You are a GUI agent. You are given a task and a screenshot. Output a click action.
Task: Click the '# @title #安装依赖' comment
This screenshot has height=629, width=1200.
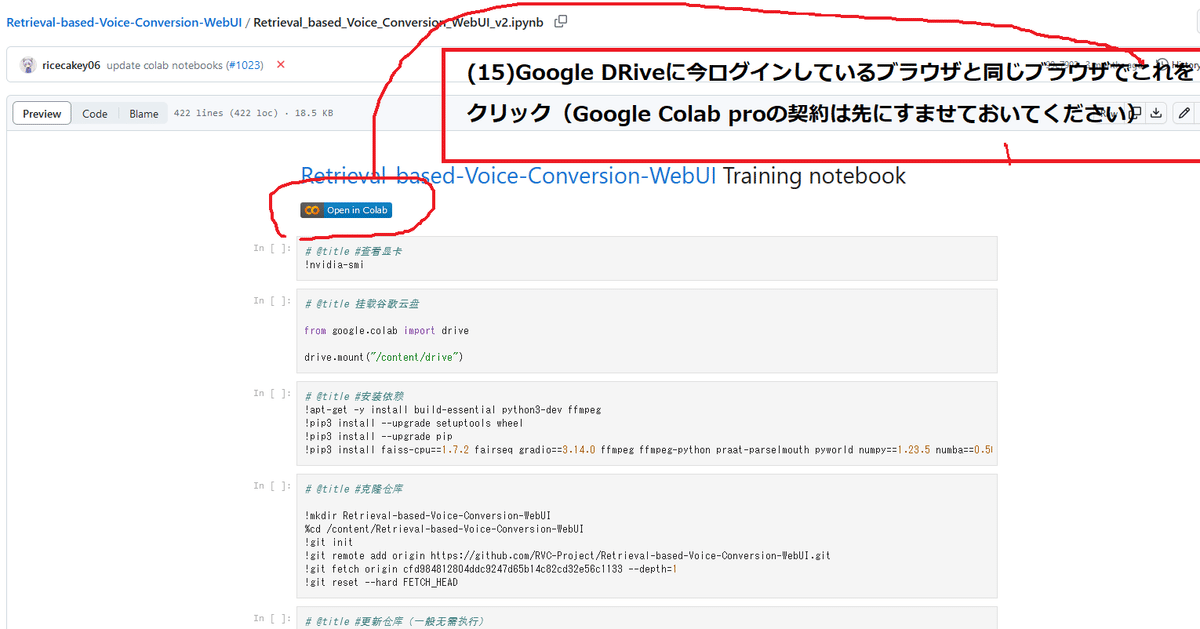pos(353,397)
